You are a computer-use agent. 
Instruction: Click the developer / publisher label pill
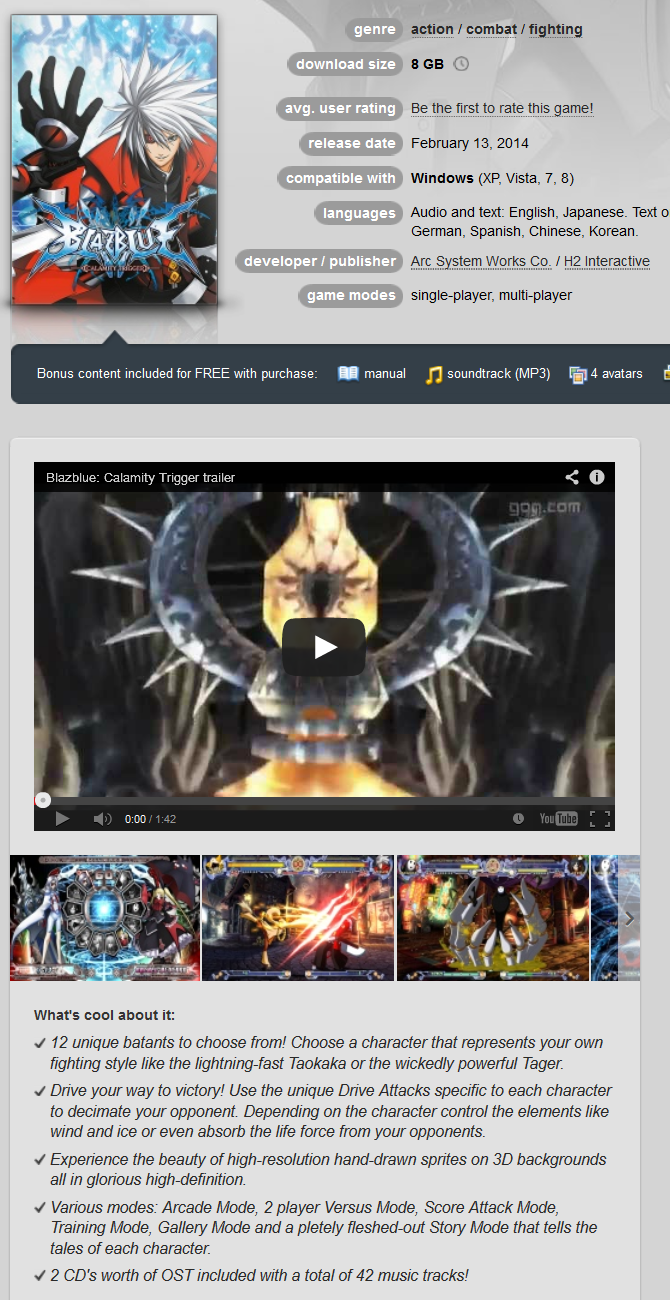[x=319, y=261]
